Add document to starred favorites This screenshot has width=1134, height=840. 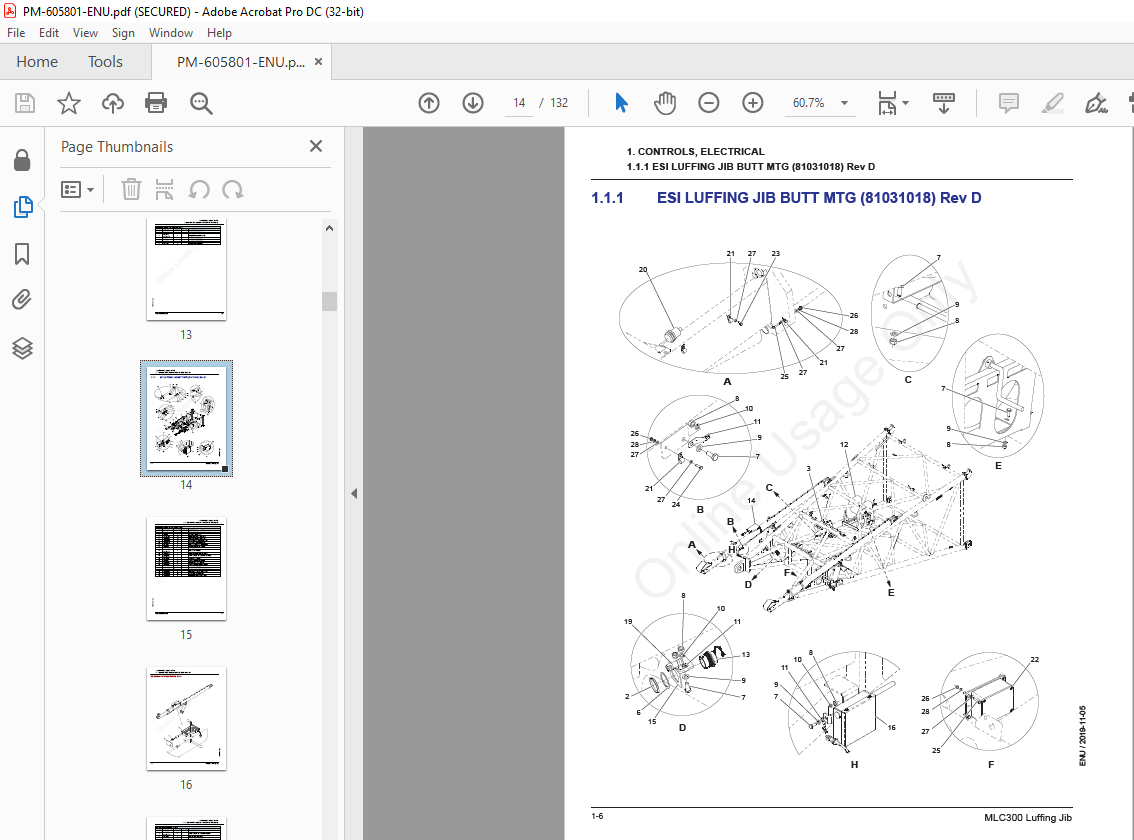(x=69, y=103)
